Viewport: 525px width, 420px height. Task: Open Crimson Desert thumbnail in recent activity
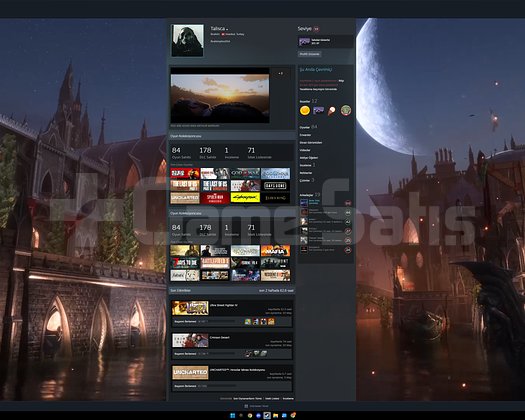click(190, 340)
